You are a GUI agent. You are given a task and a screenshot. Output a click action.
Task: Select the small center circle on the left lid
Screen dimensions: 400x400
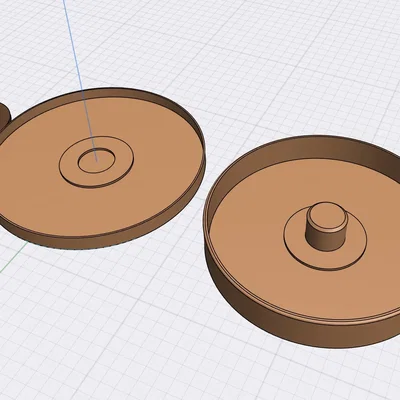(96, 161)
